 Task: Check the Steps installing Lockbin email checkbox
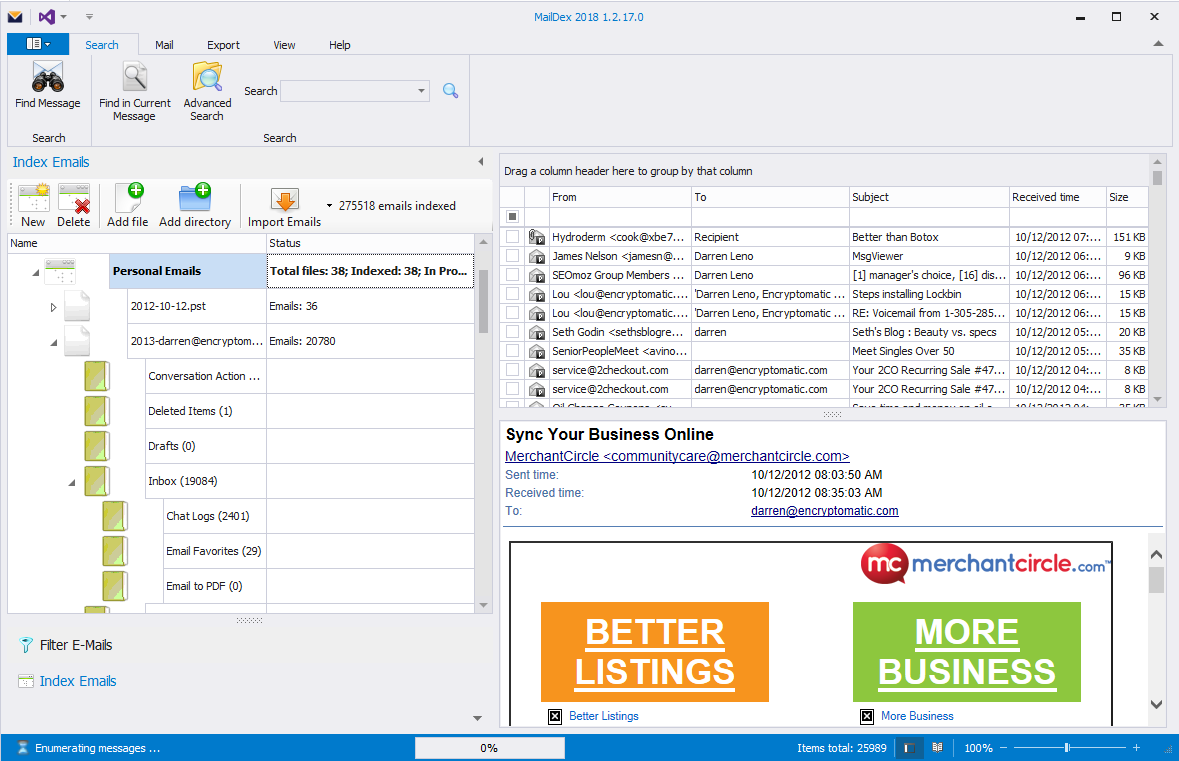[512, 294]
